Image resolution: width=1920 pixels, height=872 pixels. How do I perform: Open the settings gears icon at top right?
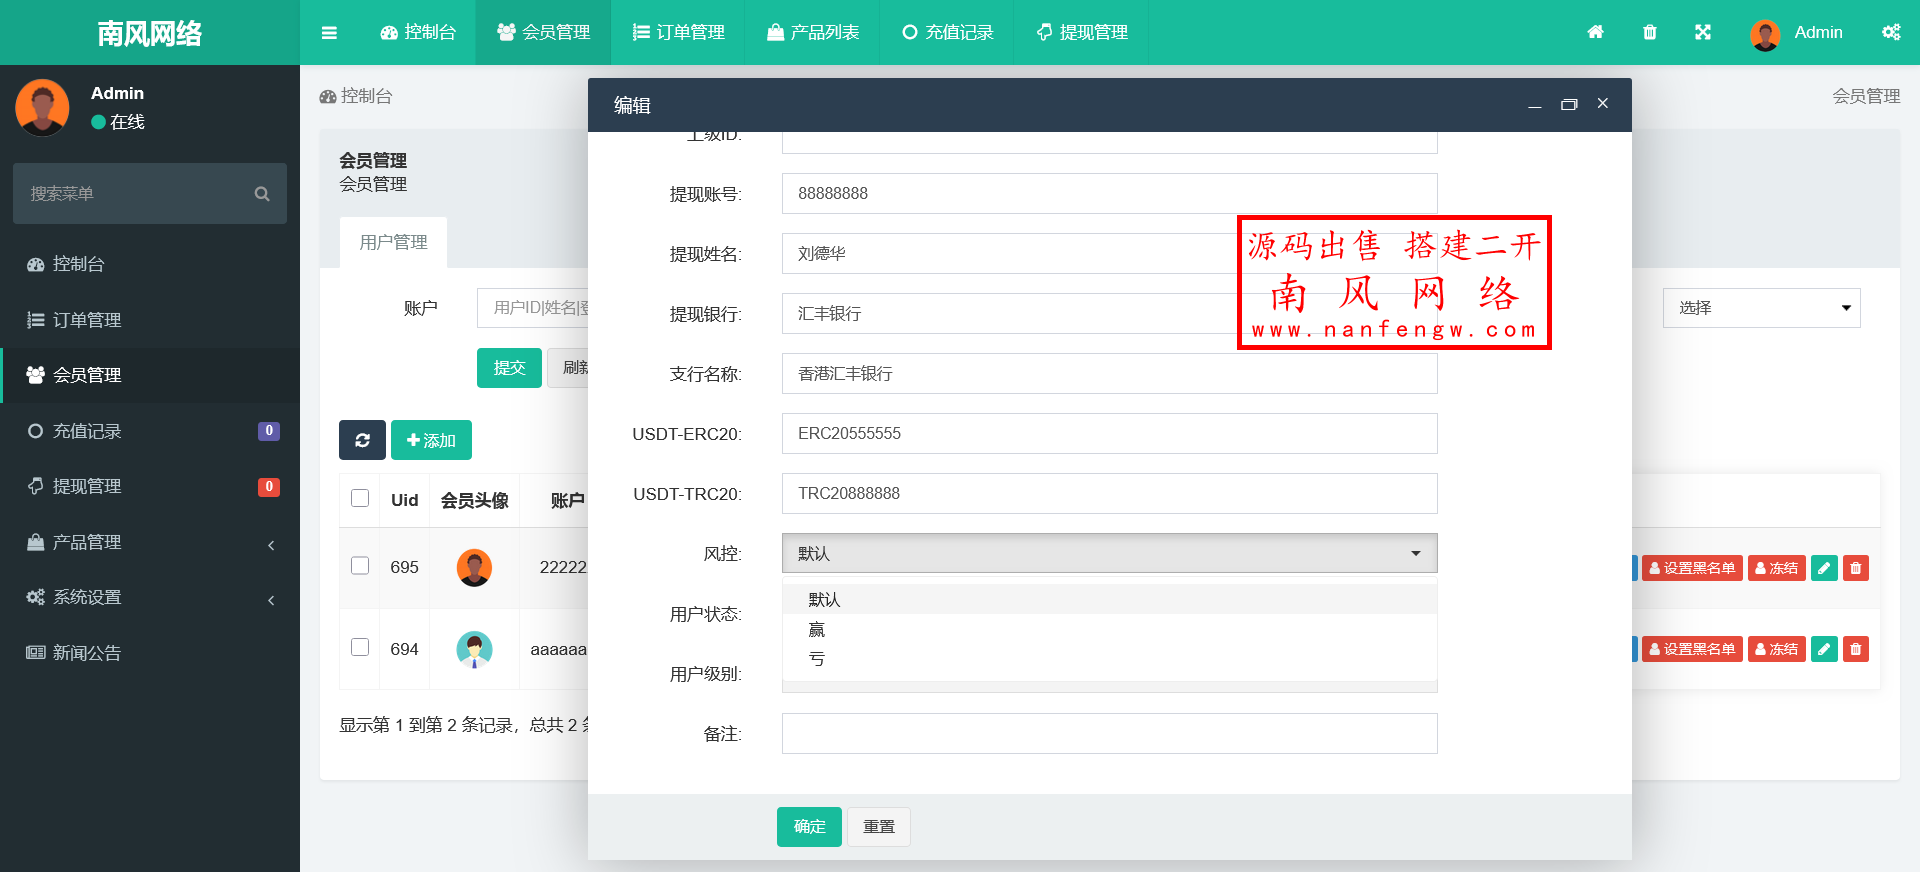click(x=1891, y=32)
